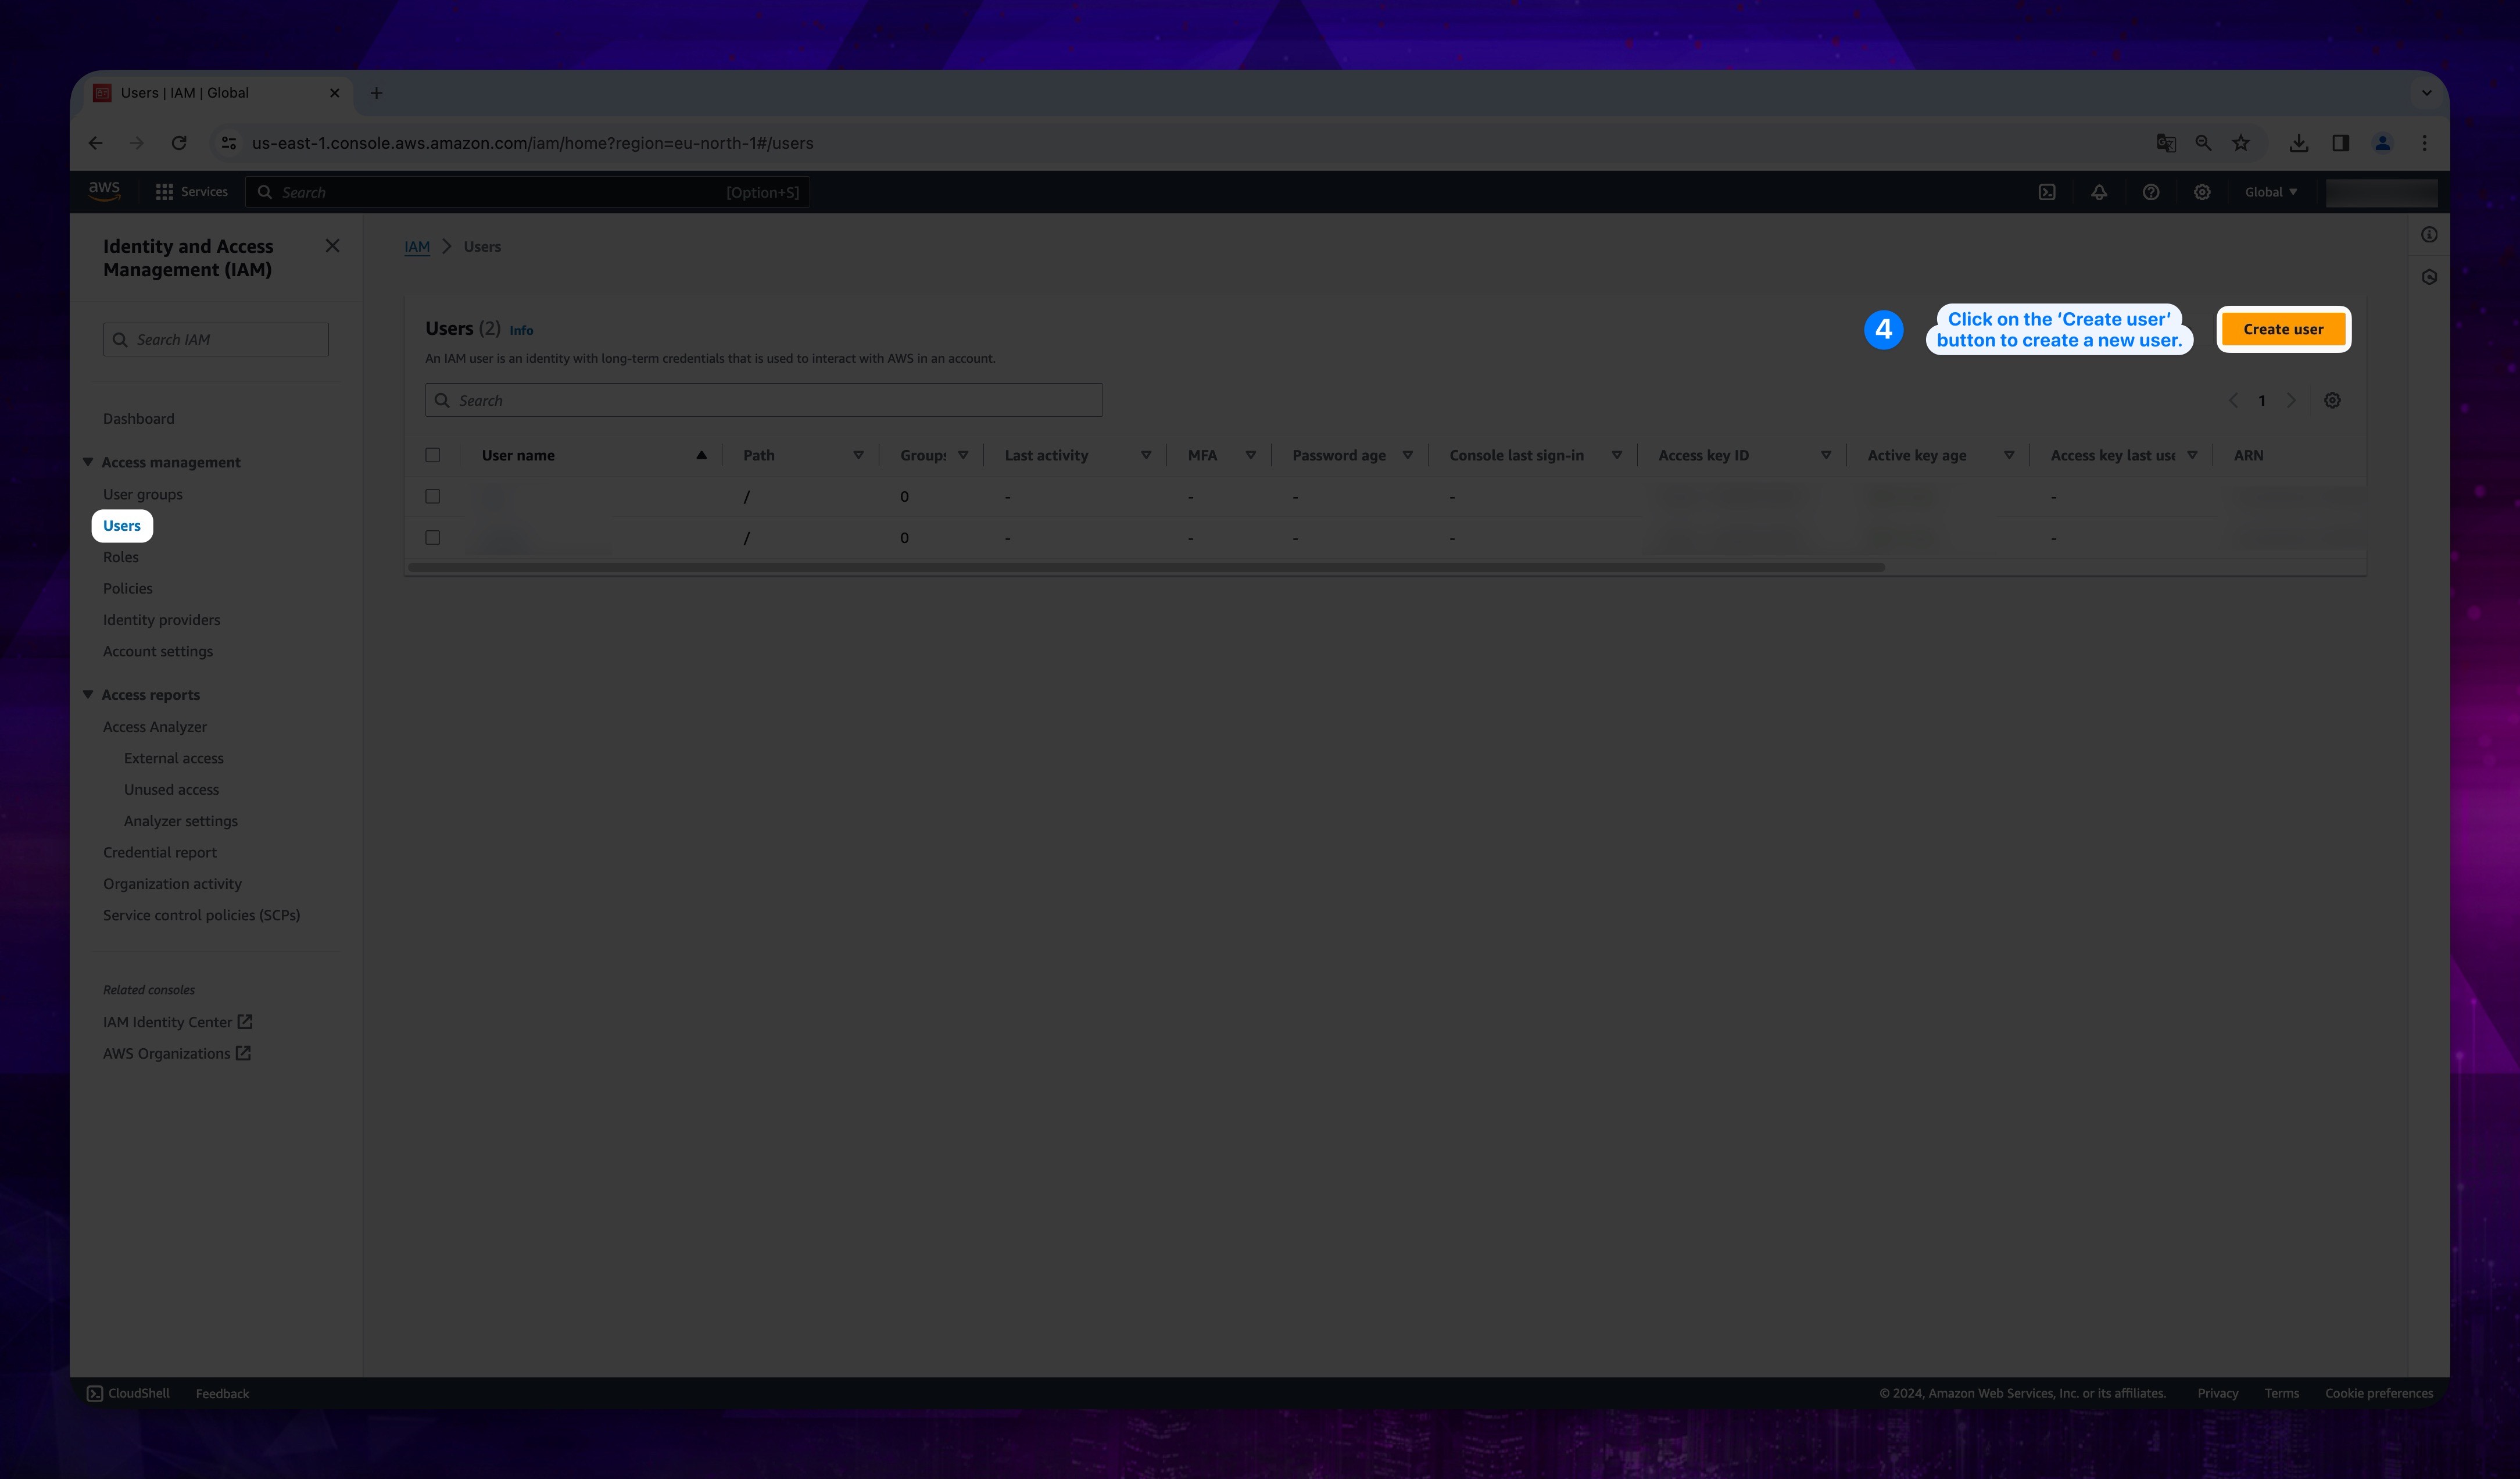The height and width of the screenshot is (1479, 2520).
Task: Open the console settings gear in top bar
Action: click(2202, 192)
